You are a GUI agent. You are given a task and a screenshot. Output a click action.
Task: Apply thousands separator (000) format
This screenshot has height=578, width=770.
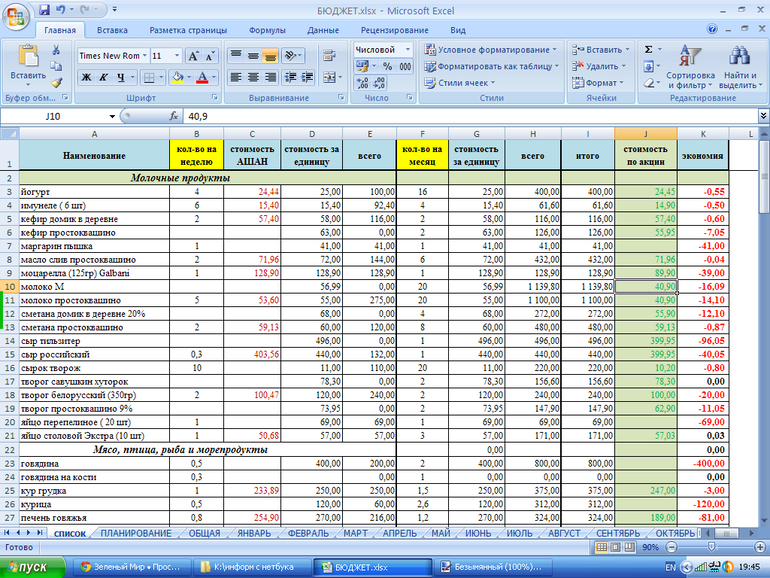pos(405,66)
